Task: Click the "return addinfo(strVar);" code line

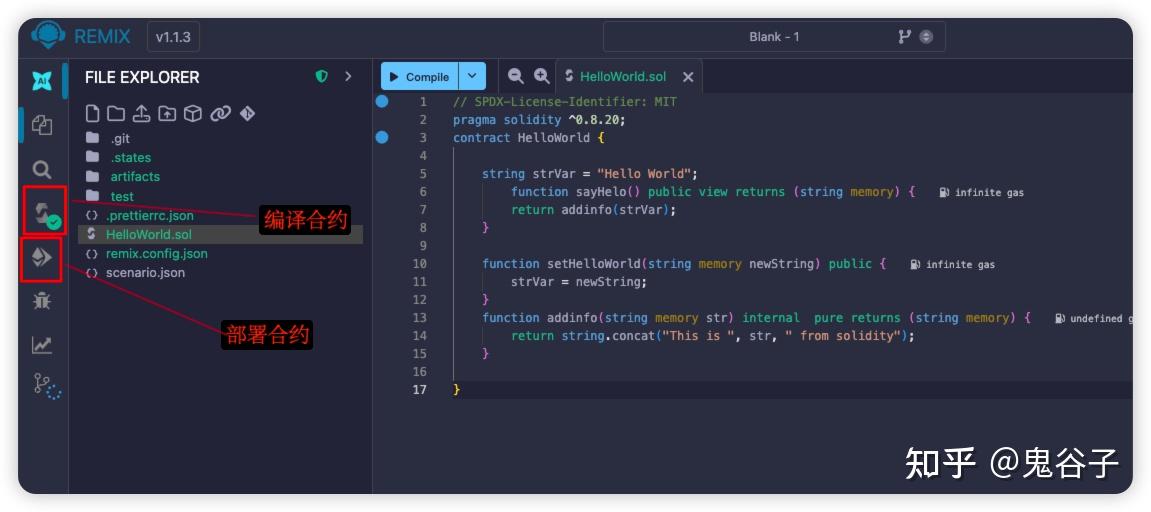Action: (593, 210)
